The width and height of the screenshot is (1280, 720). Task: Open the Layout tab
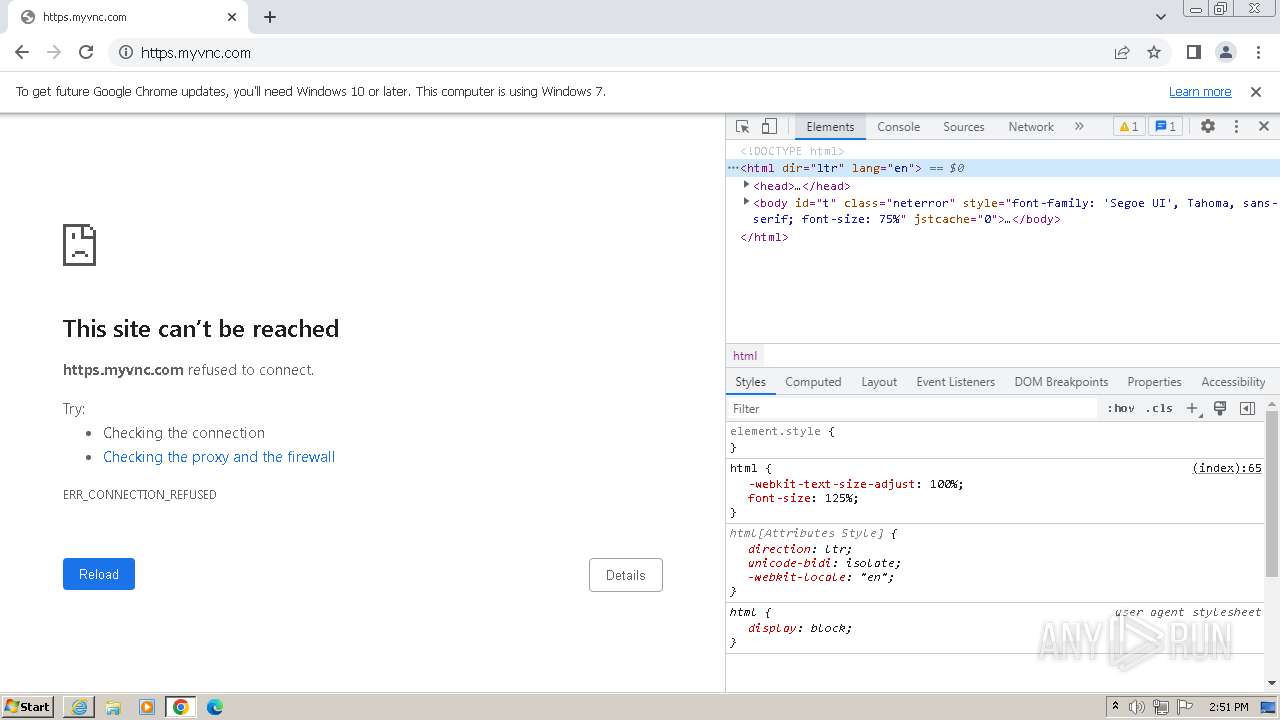pos(879,382)
